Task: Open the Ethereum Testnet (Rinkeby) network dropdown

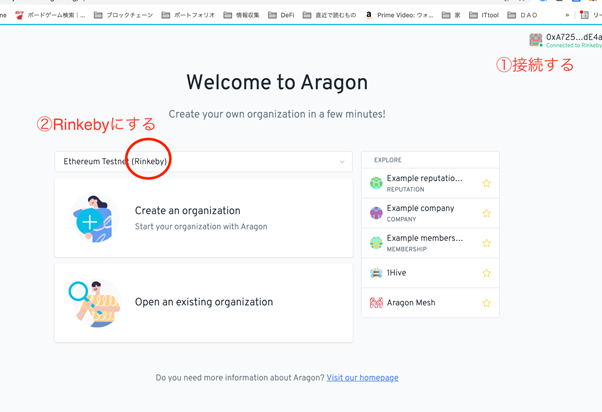Action: coord(203,162)
